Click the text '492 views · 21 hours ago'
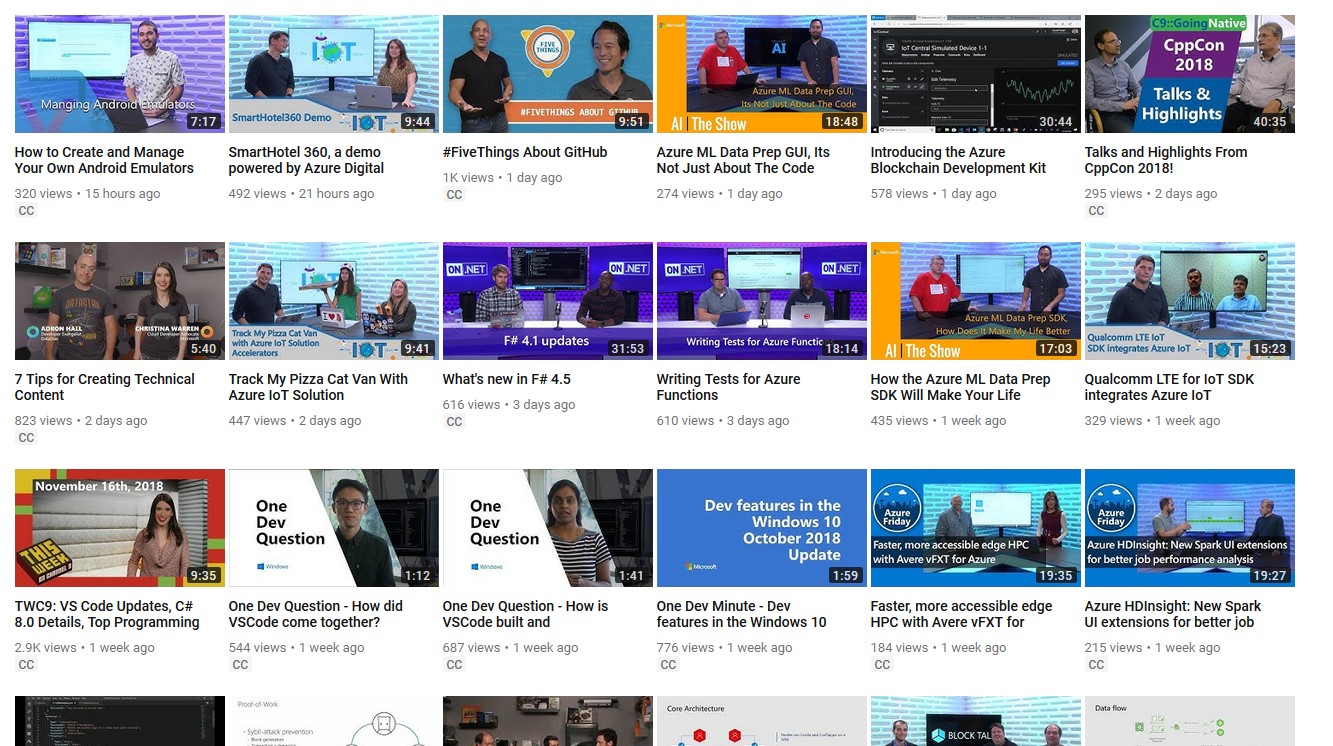1333x746 pixels. tap(302, 194)
